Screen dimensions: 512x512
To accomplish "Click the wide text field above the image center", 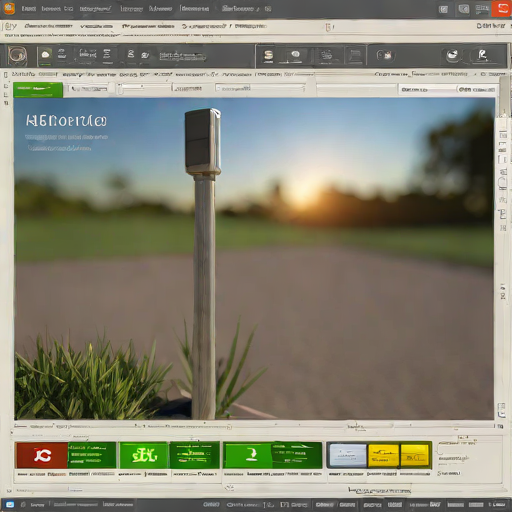I will pos(260,89).
